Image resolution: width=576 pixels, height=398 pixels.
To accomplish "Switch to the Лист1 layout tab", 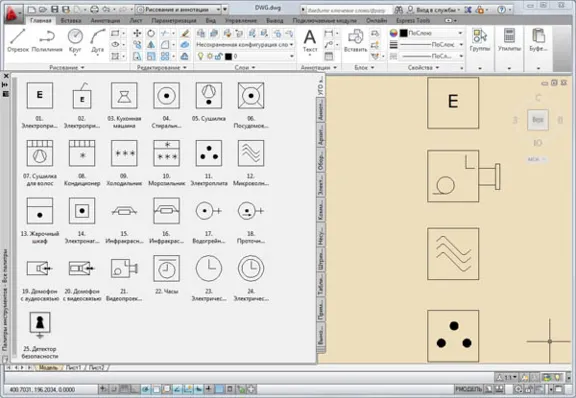I will [73, 367].
